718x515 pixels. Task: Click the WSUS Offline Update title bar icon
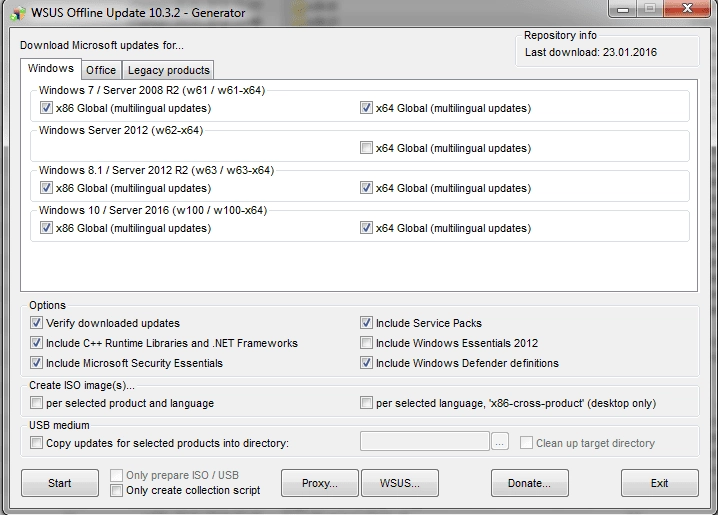point(17,14)
